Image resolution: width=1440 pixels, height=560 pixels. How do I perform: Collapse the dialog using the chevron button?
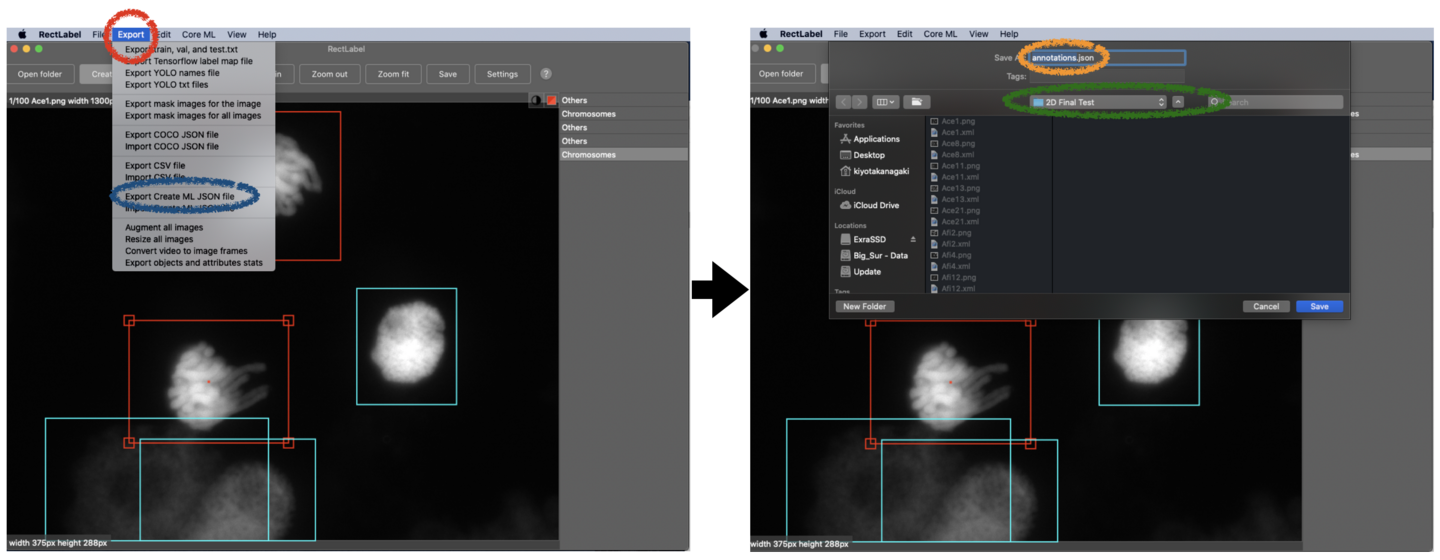(x=1178, y=102)
